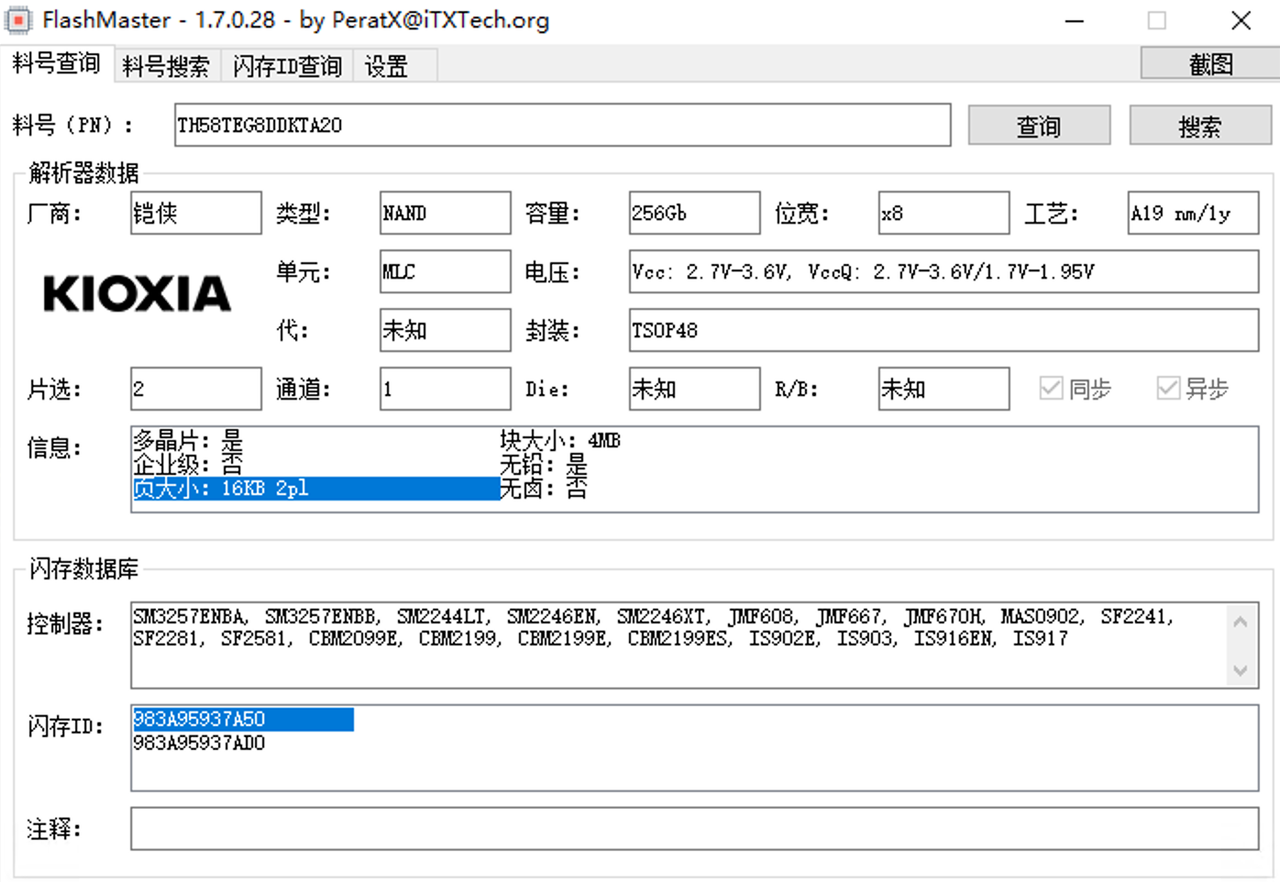
Task: Click the 搜索 search button
Action: [1200, 126]
